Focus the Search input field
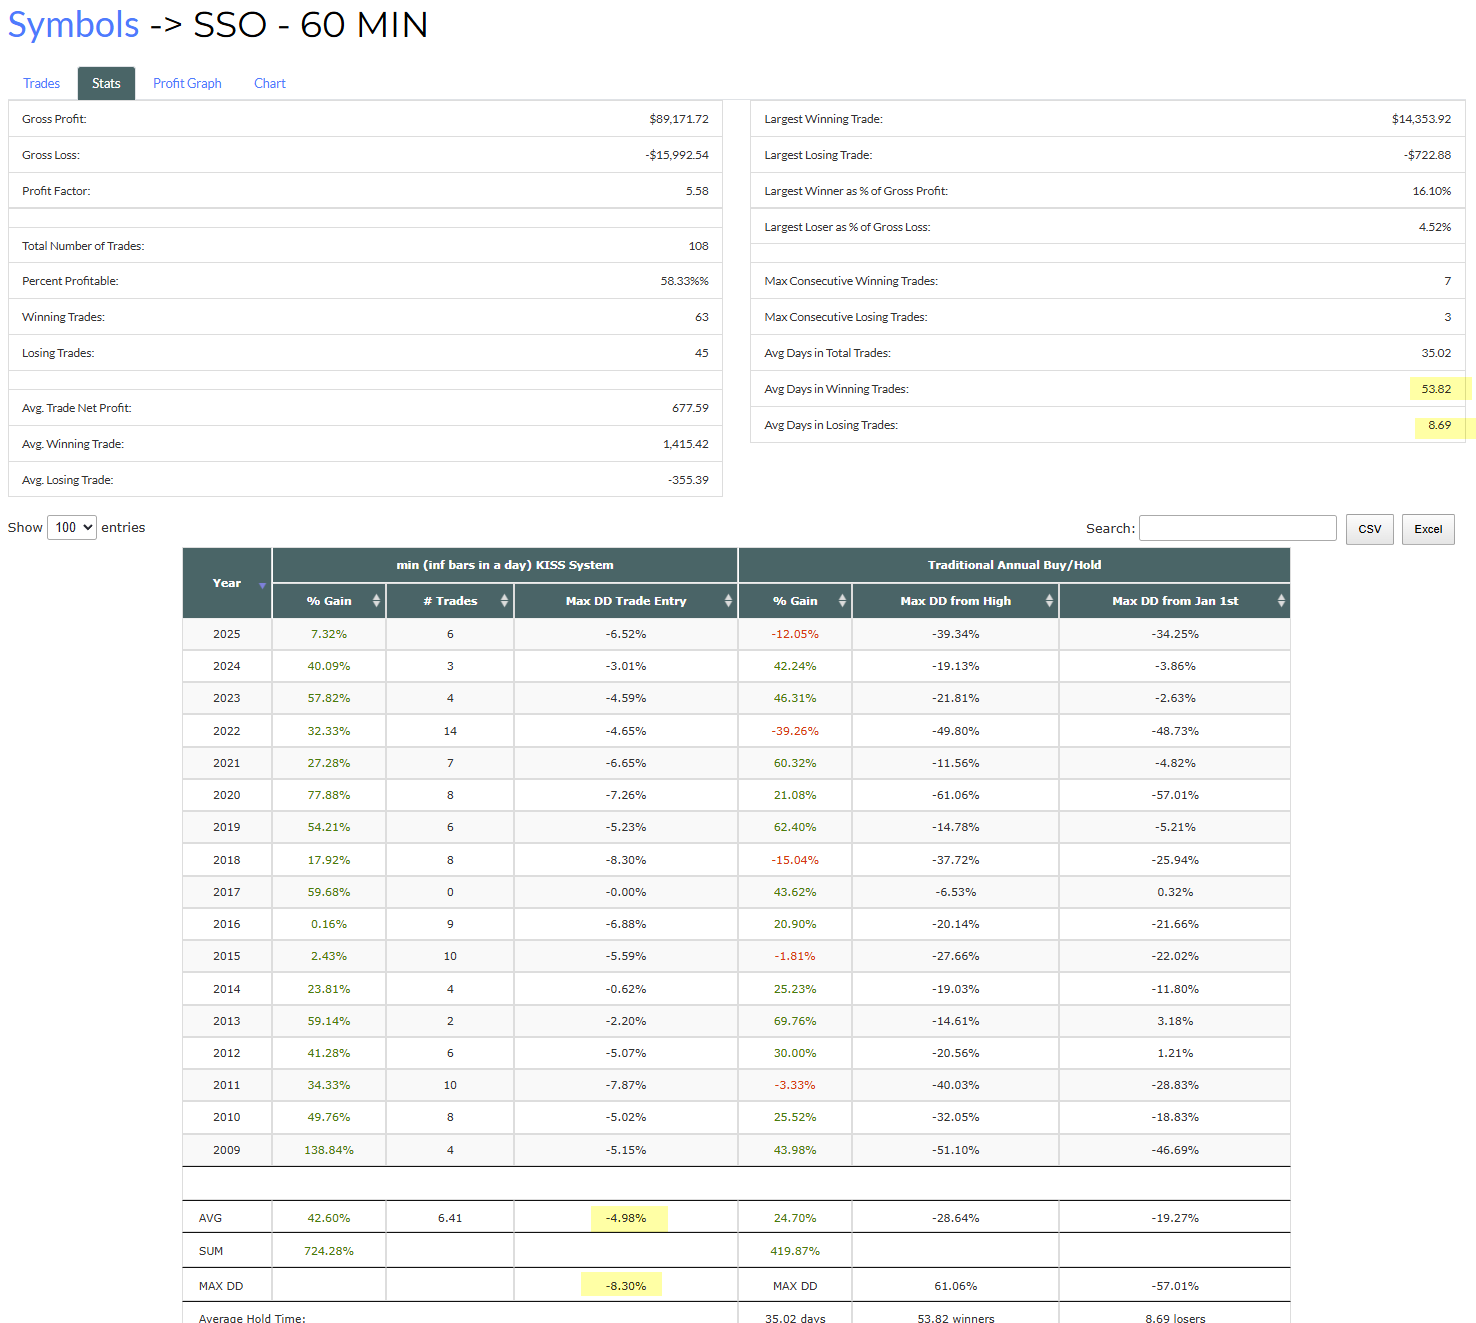This screenshot has height=1323, width=1476. [x=1237, y=528]
